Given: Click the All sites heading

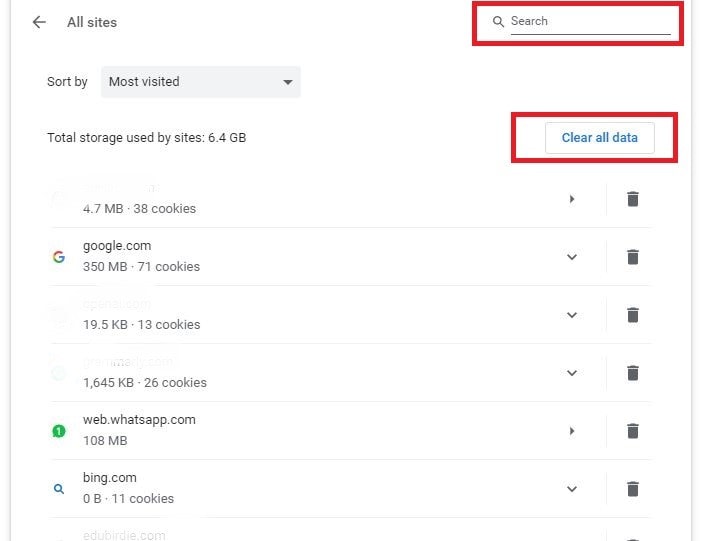Looking at the screenshot, I should (92, 22).
